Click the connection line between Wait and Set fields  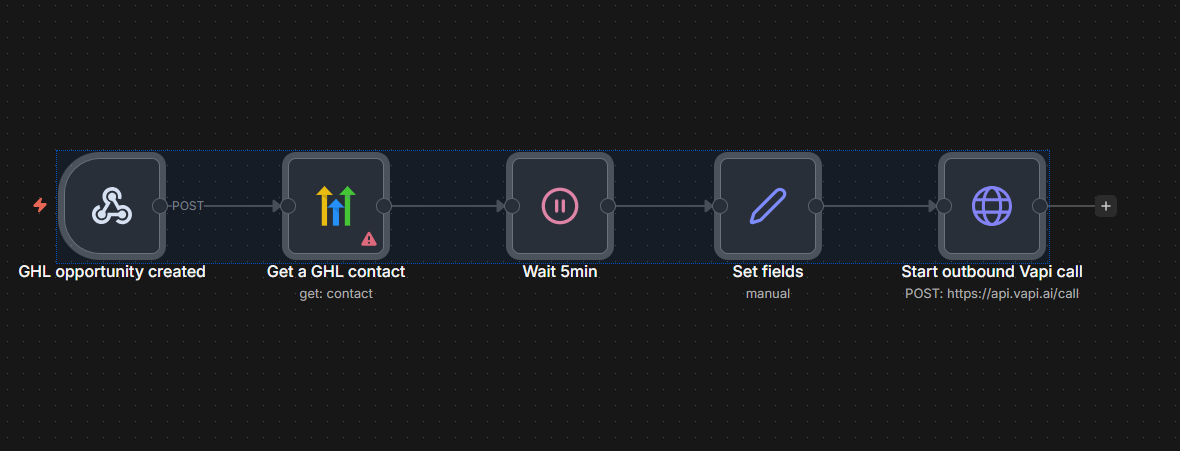tap(660, 206)
